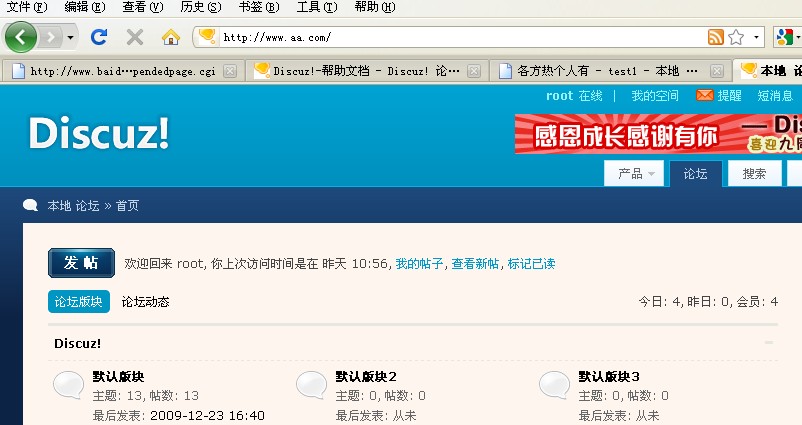This screenshot has width=802, height=425.
Task: Click the grey Forward arrow button
Action: [51, 37]
